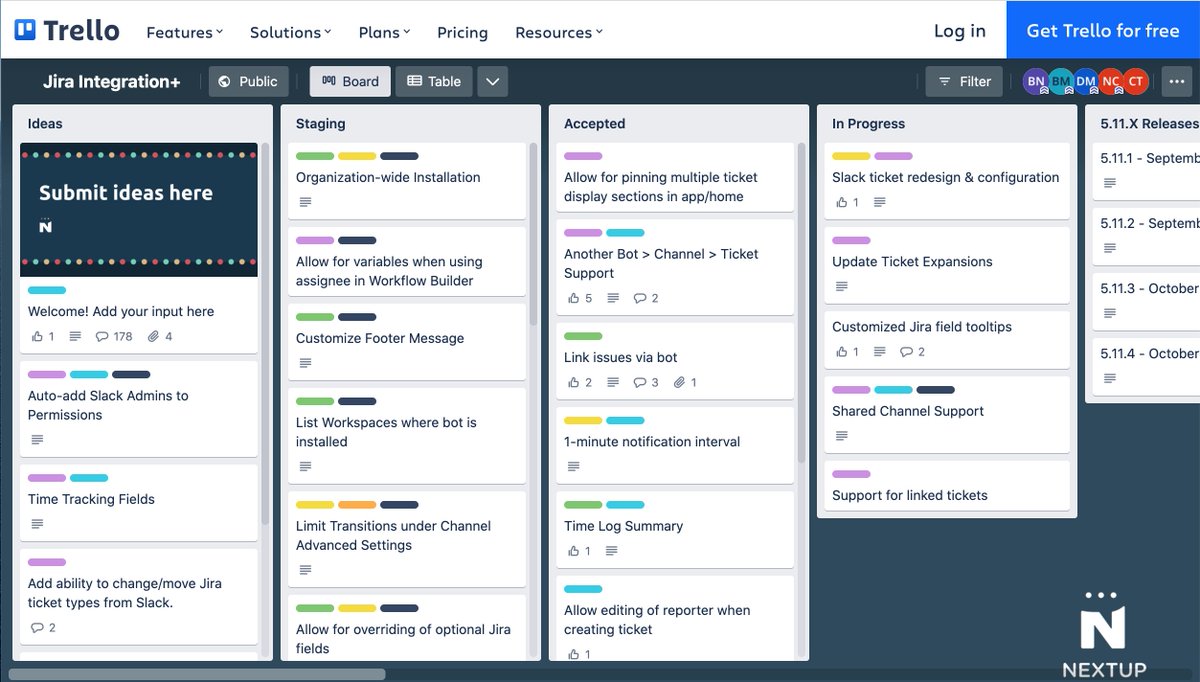
Task: Open the Time Tracking Fields card
Action: pos(139,502)
